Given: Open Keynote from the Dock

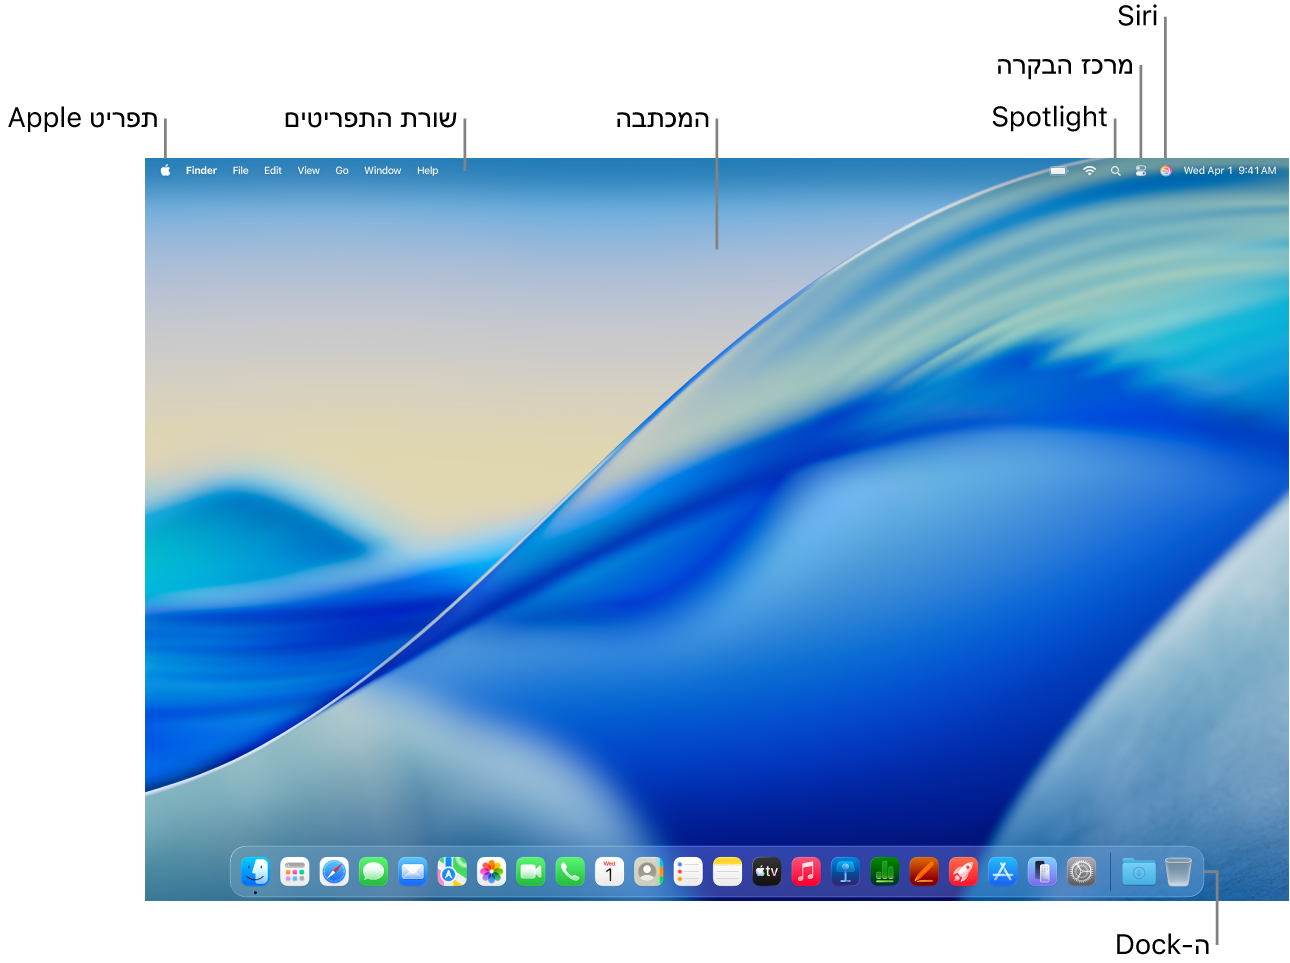Looking at the screenshot, I should pos(844,871).
